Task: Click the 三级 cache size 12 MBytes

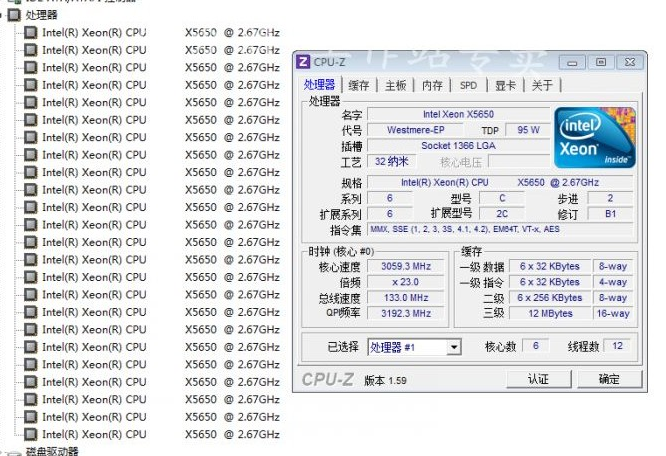Action: pyautogui.click(x=550, y=313)
